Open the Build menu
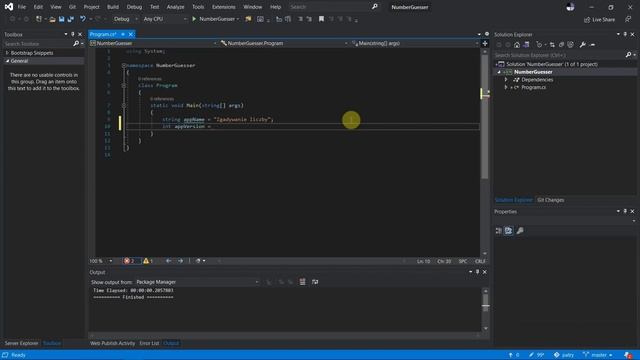 (113, 7)
